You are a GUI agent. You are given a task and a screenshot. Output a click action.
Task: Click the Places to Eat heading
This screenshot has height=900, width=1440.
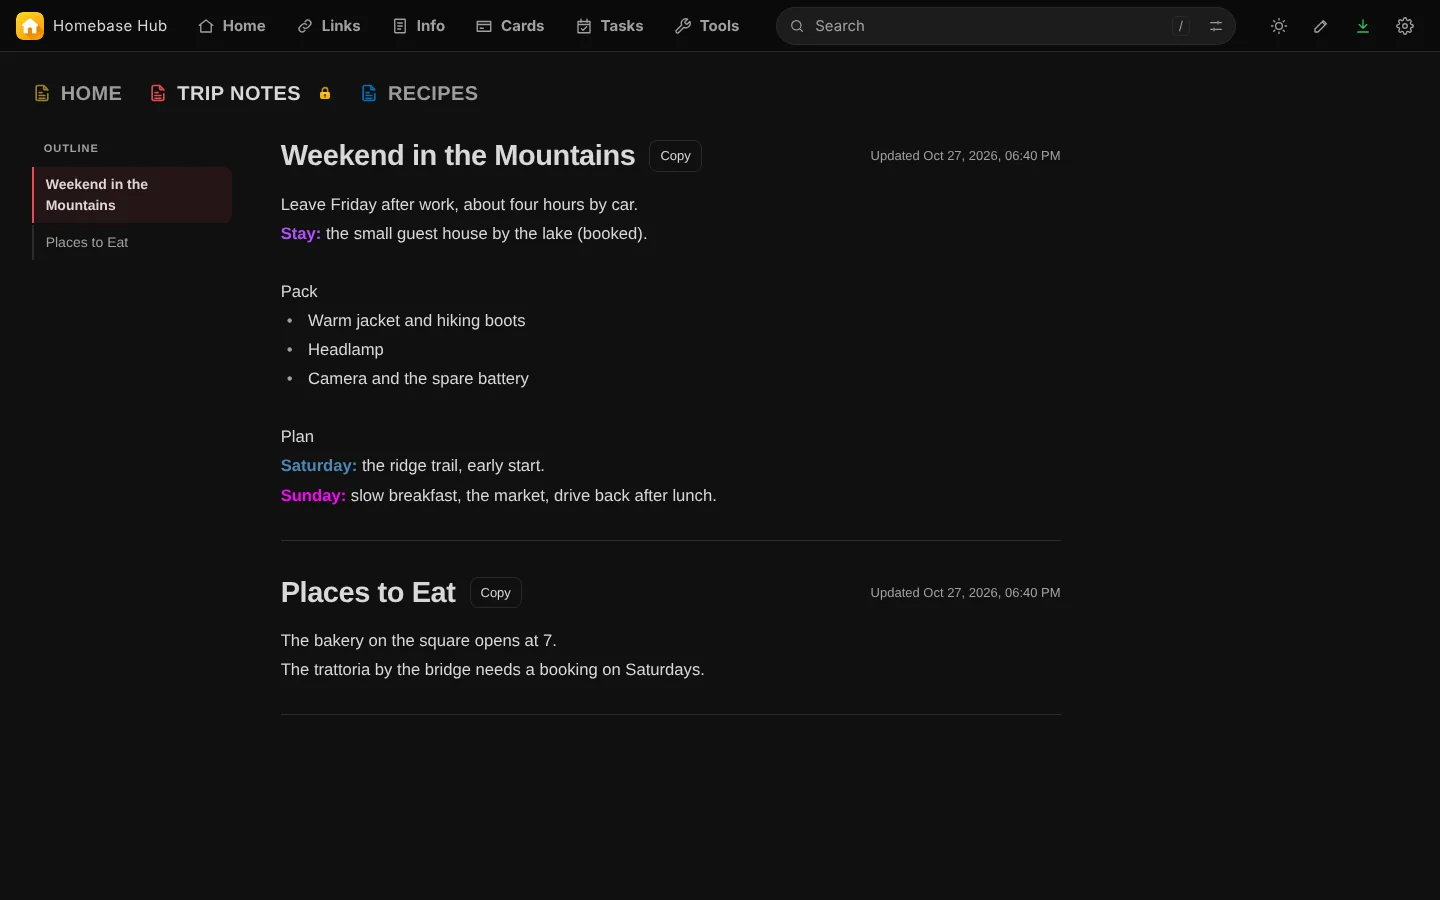pyautogui.click(x=368, y=593)
